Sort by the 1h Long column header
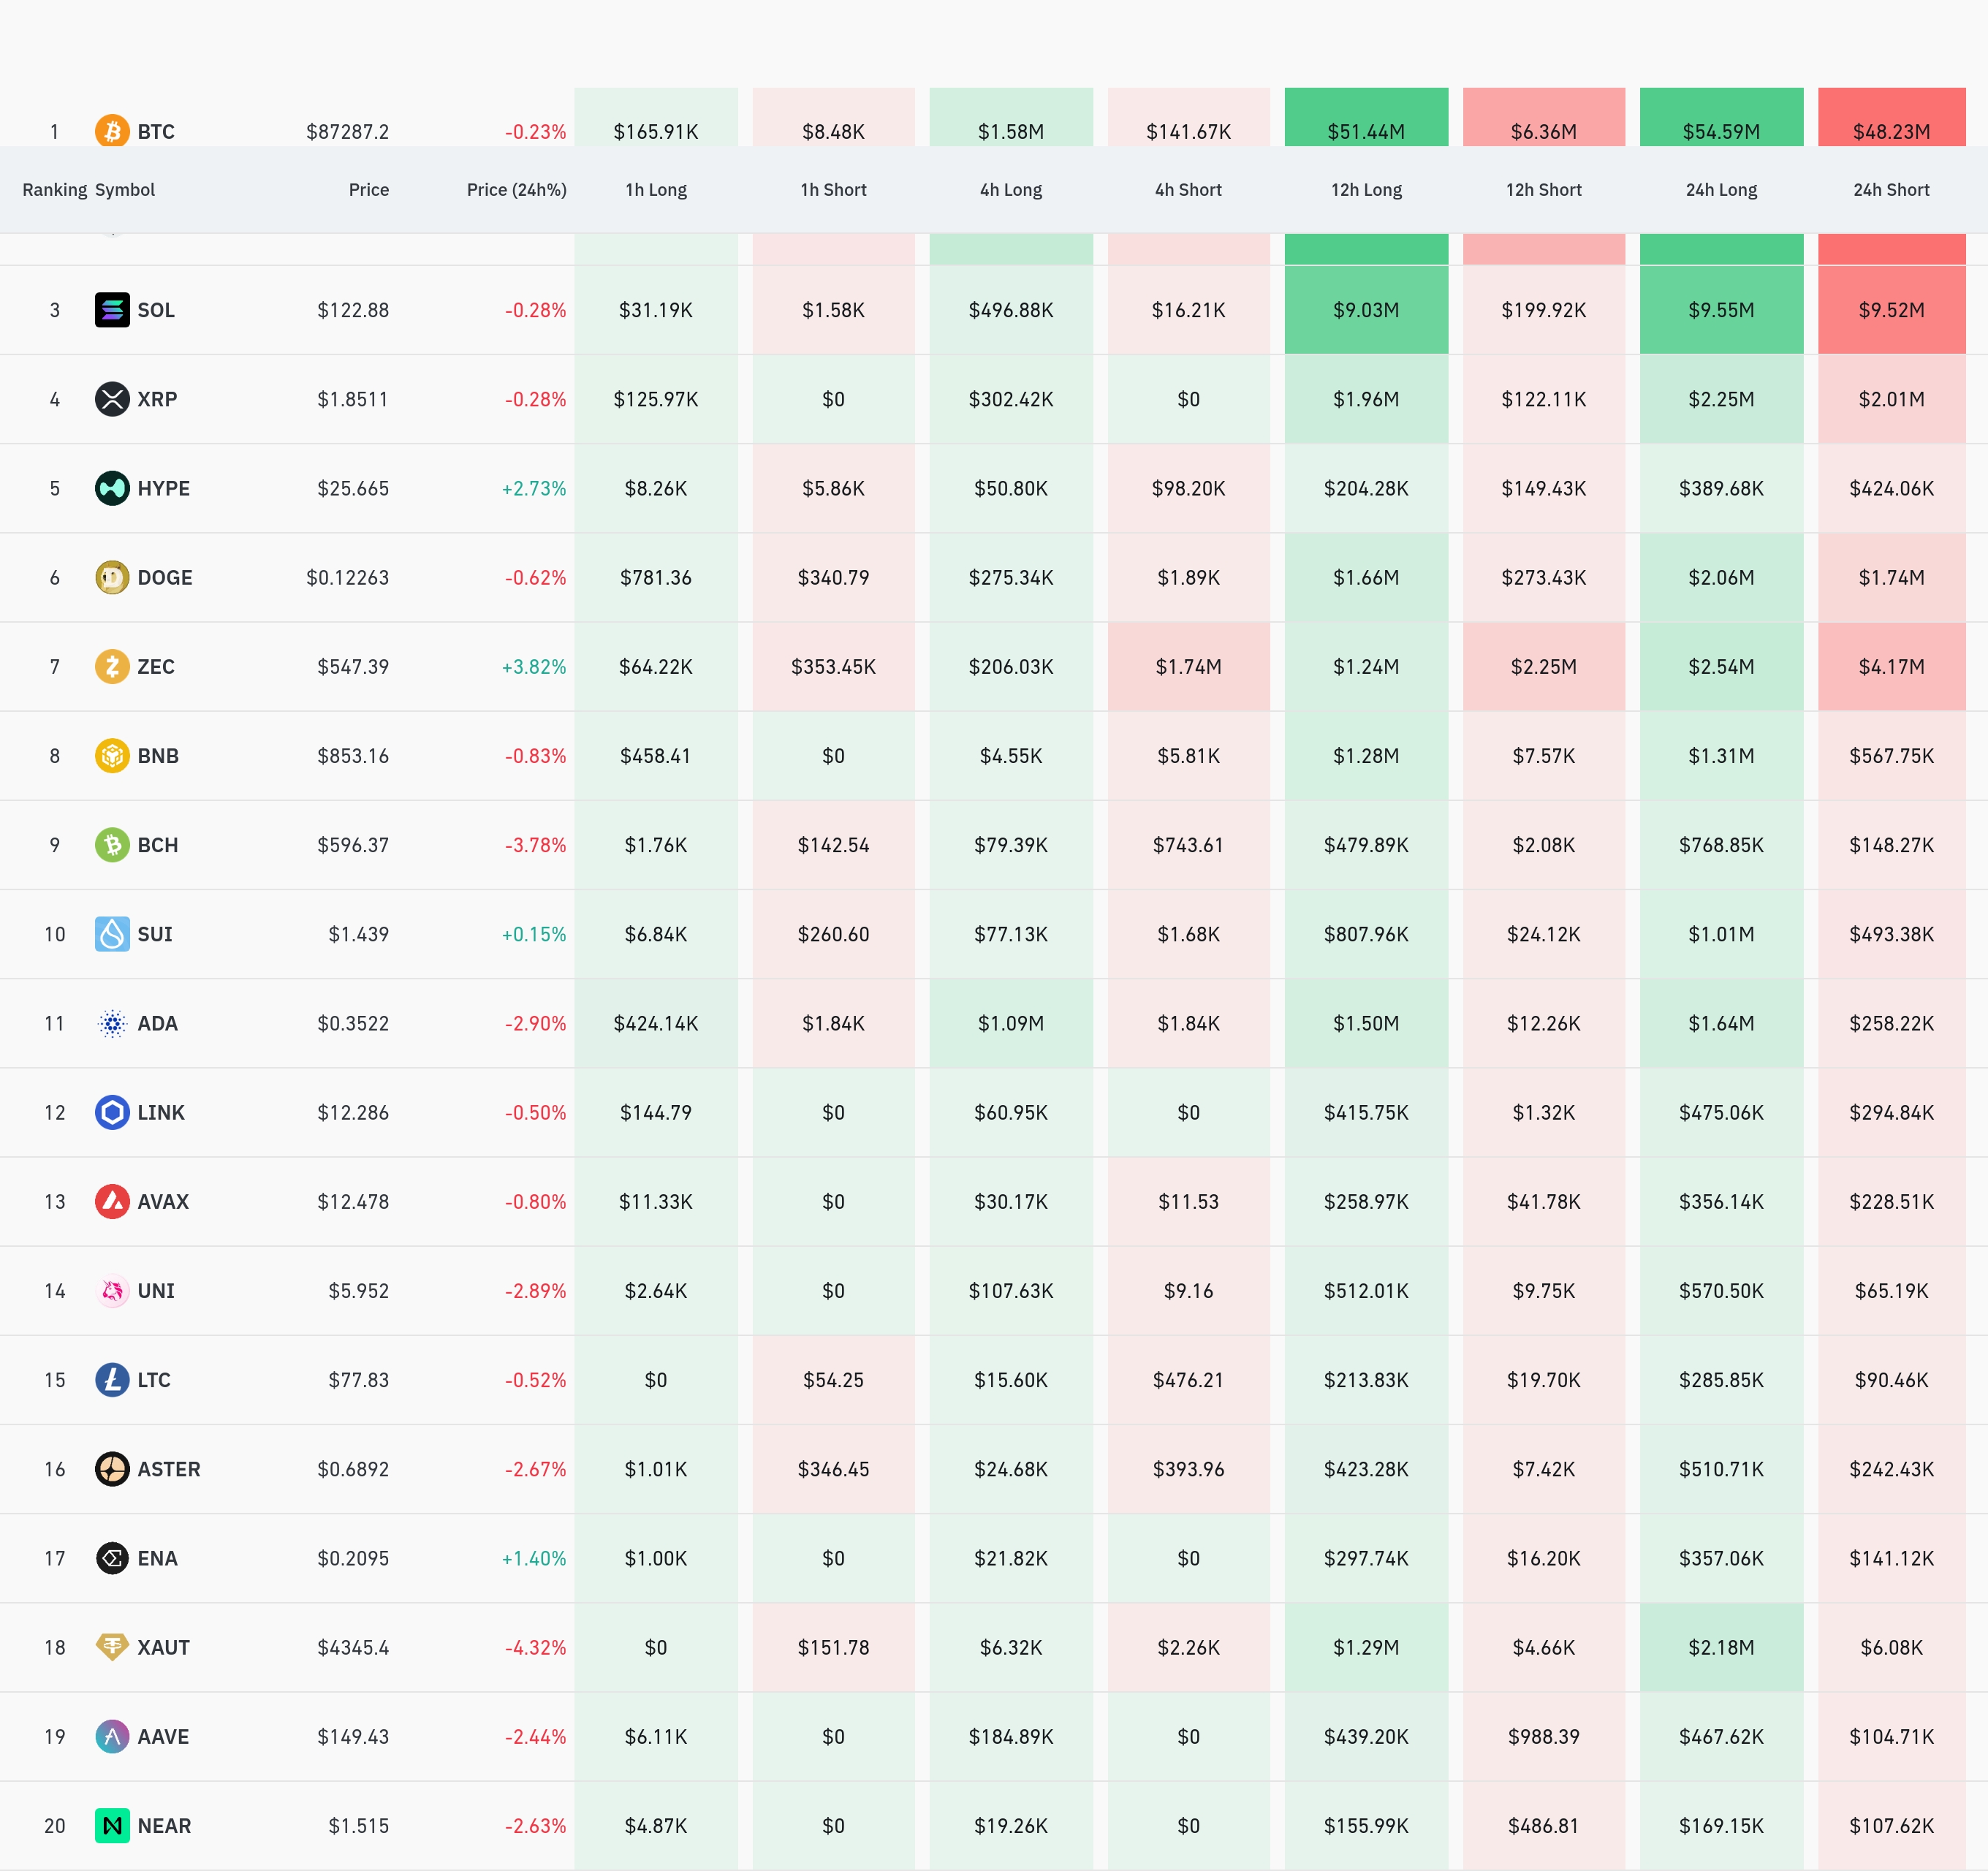 [x=655, y=190]
